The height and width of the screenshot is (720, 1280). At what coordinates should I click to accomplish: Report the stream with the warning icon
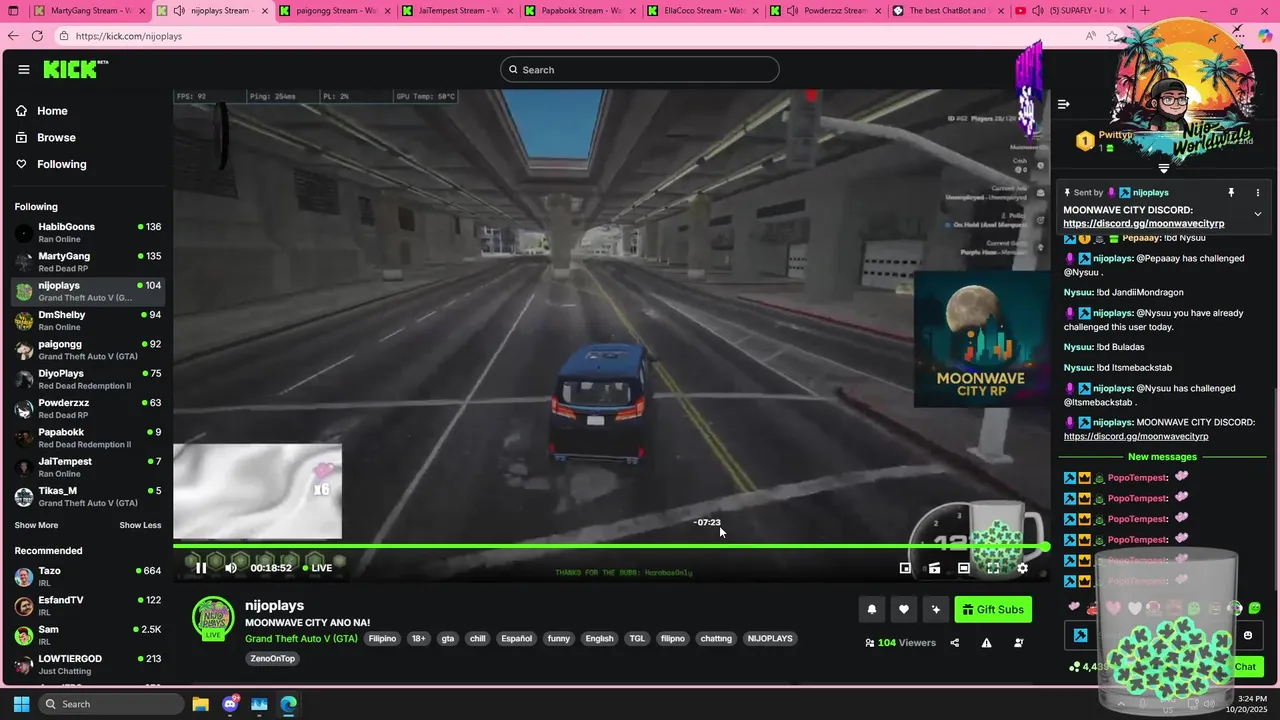click(x=986, y=643)
